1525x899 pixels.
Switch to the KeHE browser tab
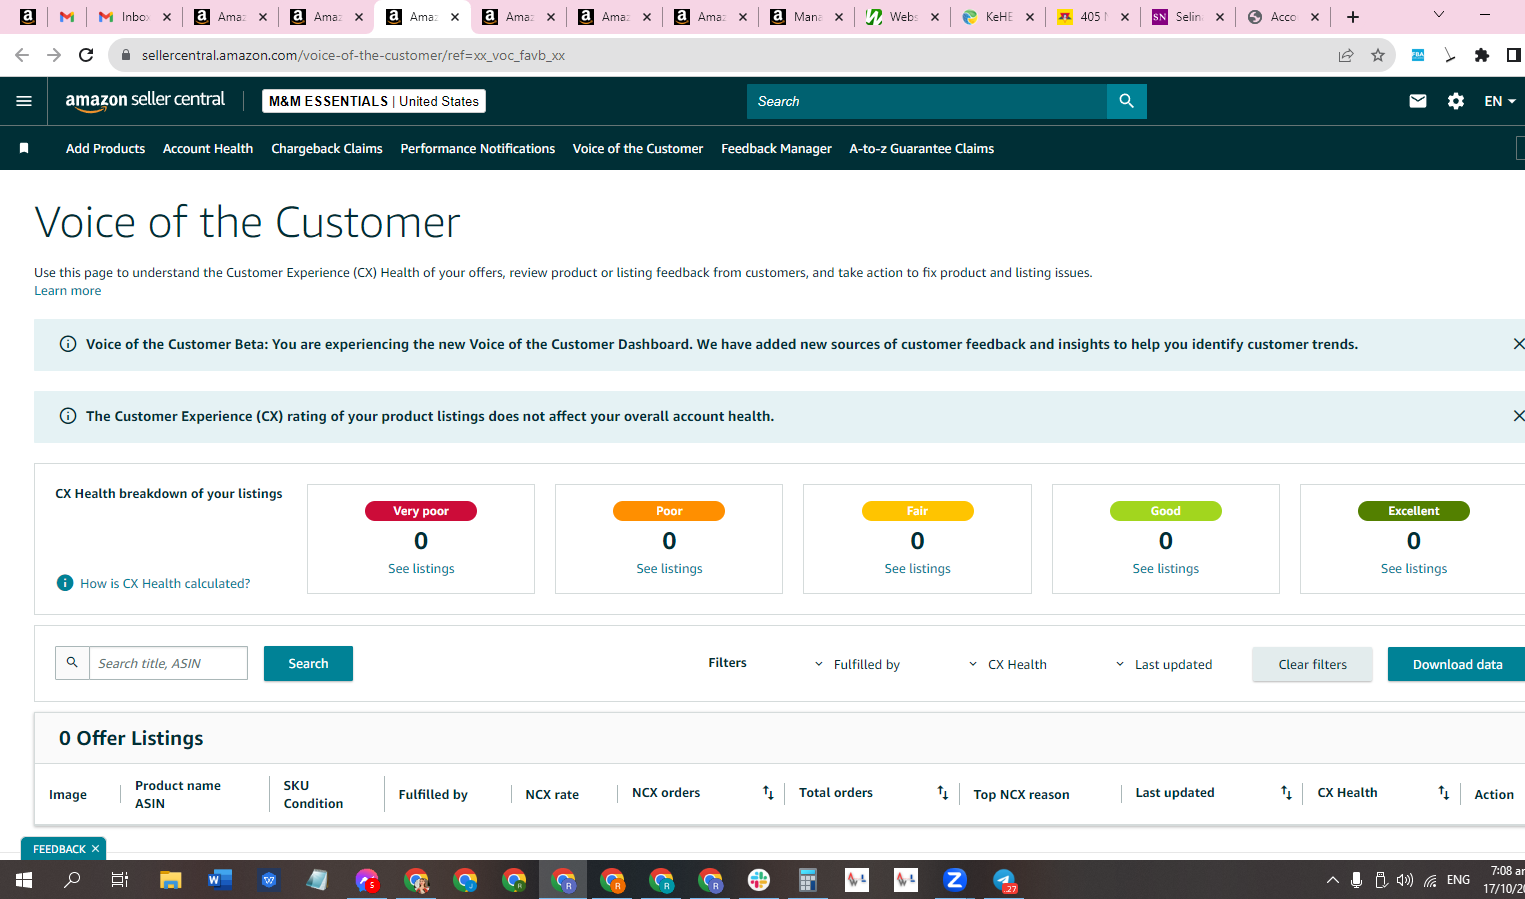pos(997,17)
